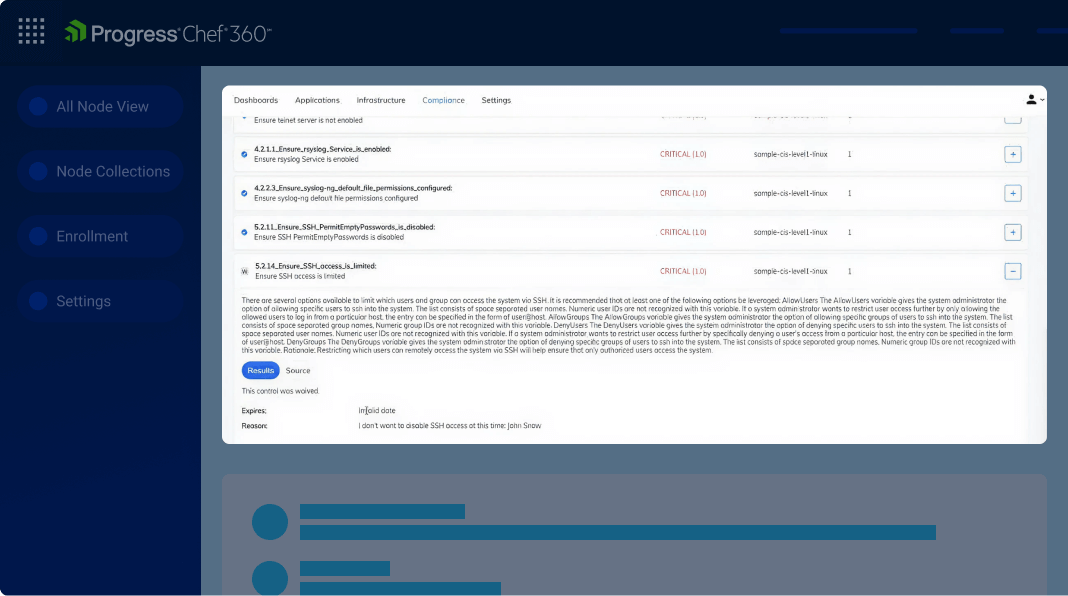Switch to the Dashboards tab
Screen dimensions: 1068x596
[256, 100]
